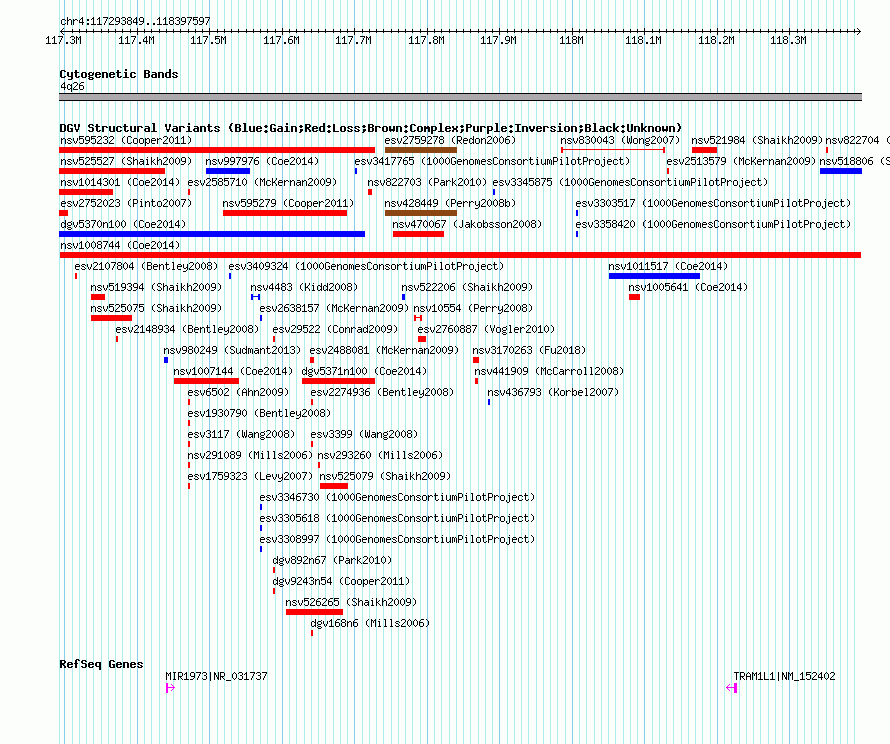Click nsv441909 (McCarroll2008) label
The width and height of the screenshot is (890, 744).
[x=549, y=371]
